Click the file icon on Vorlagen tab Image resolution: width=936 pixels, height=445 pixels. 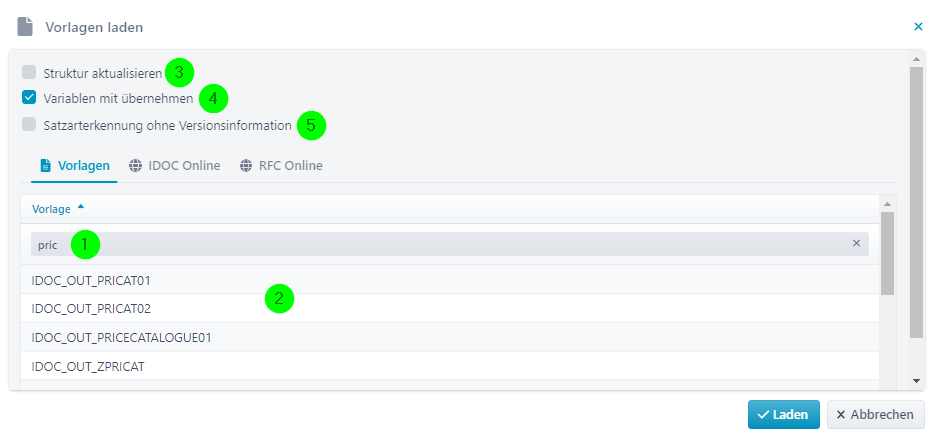coord(45,165)
